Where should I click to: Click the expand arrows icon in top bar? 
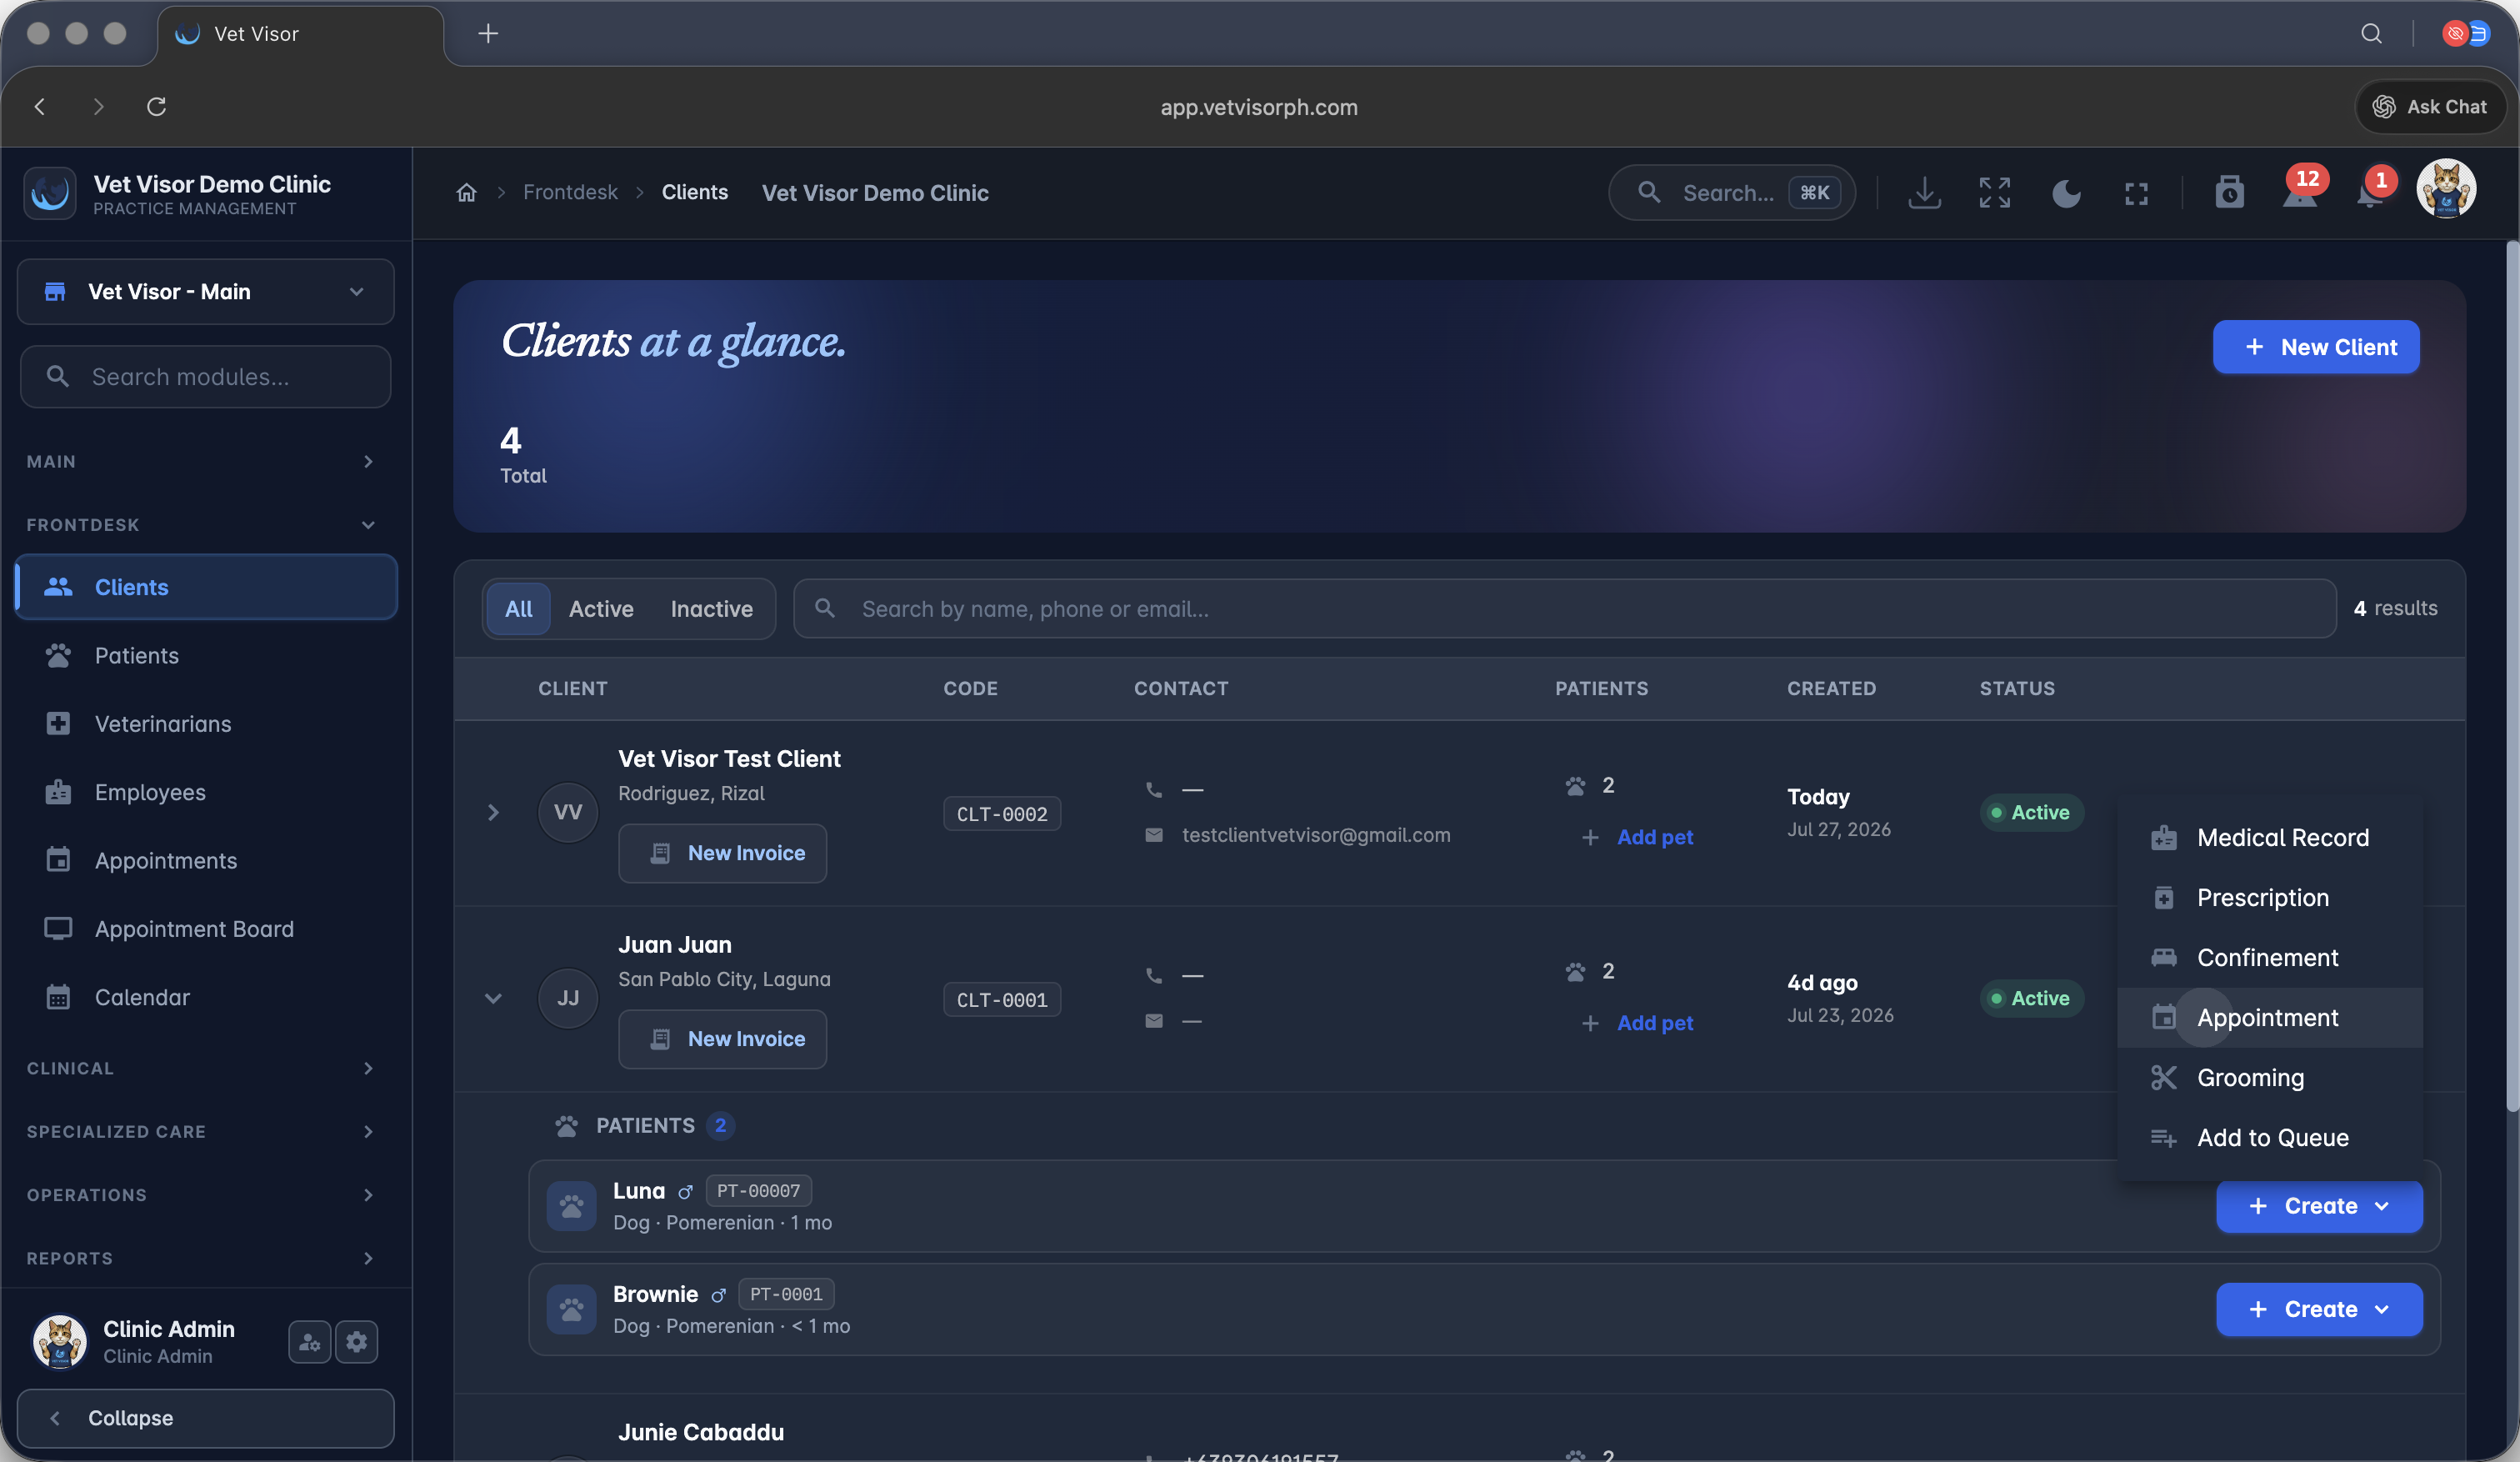[1994, 192]
